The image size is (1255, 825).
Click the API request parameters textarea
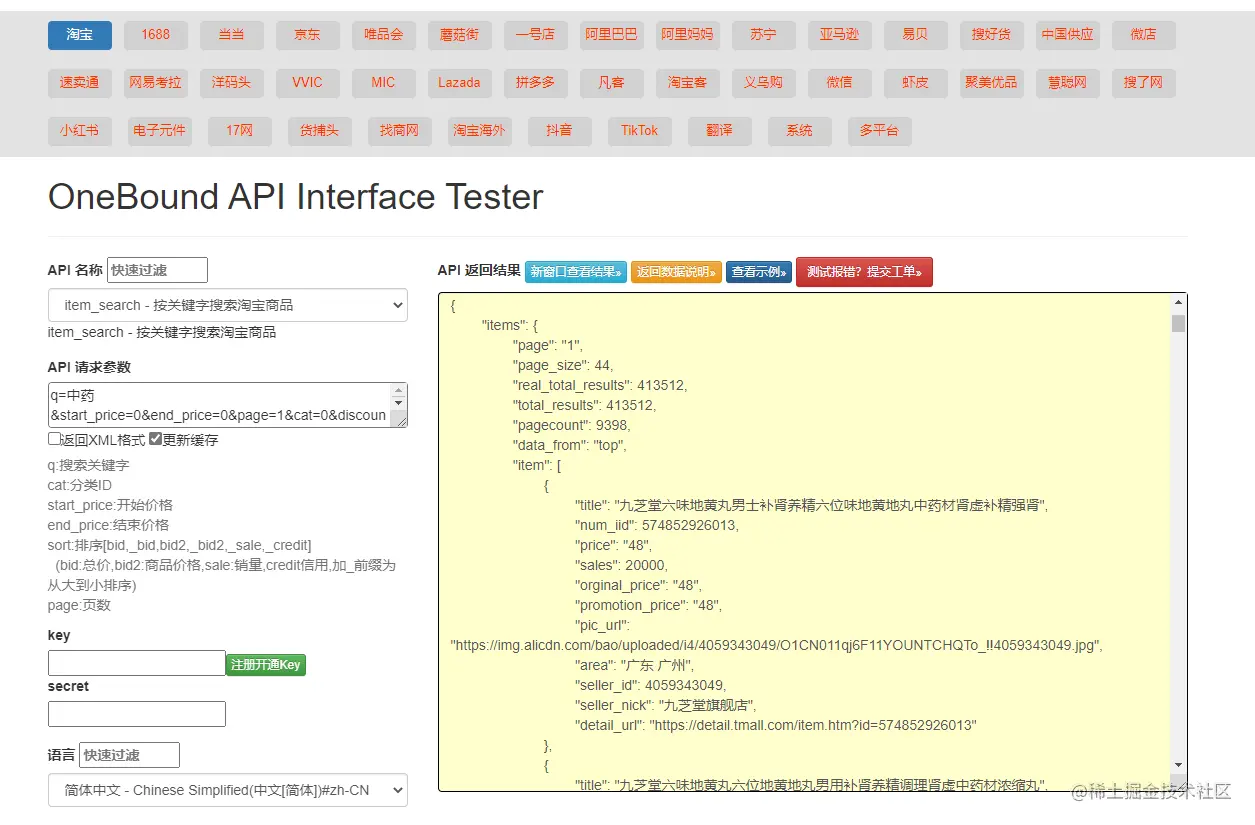220,405
